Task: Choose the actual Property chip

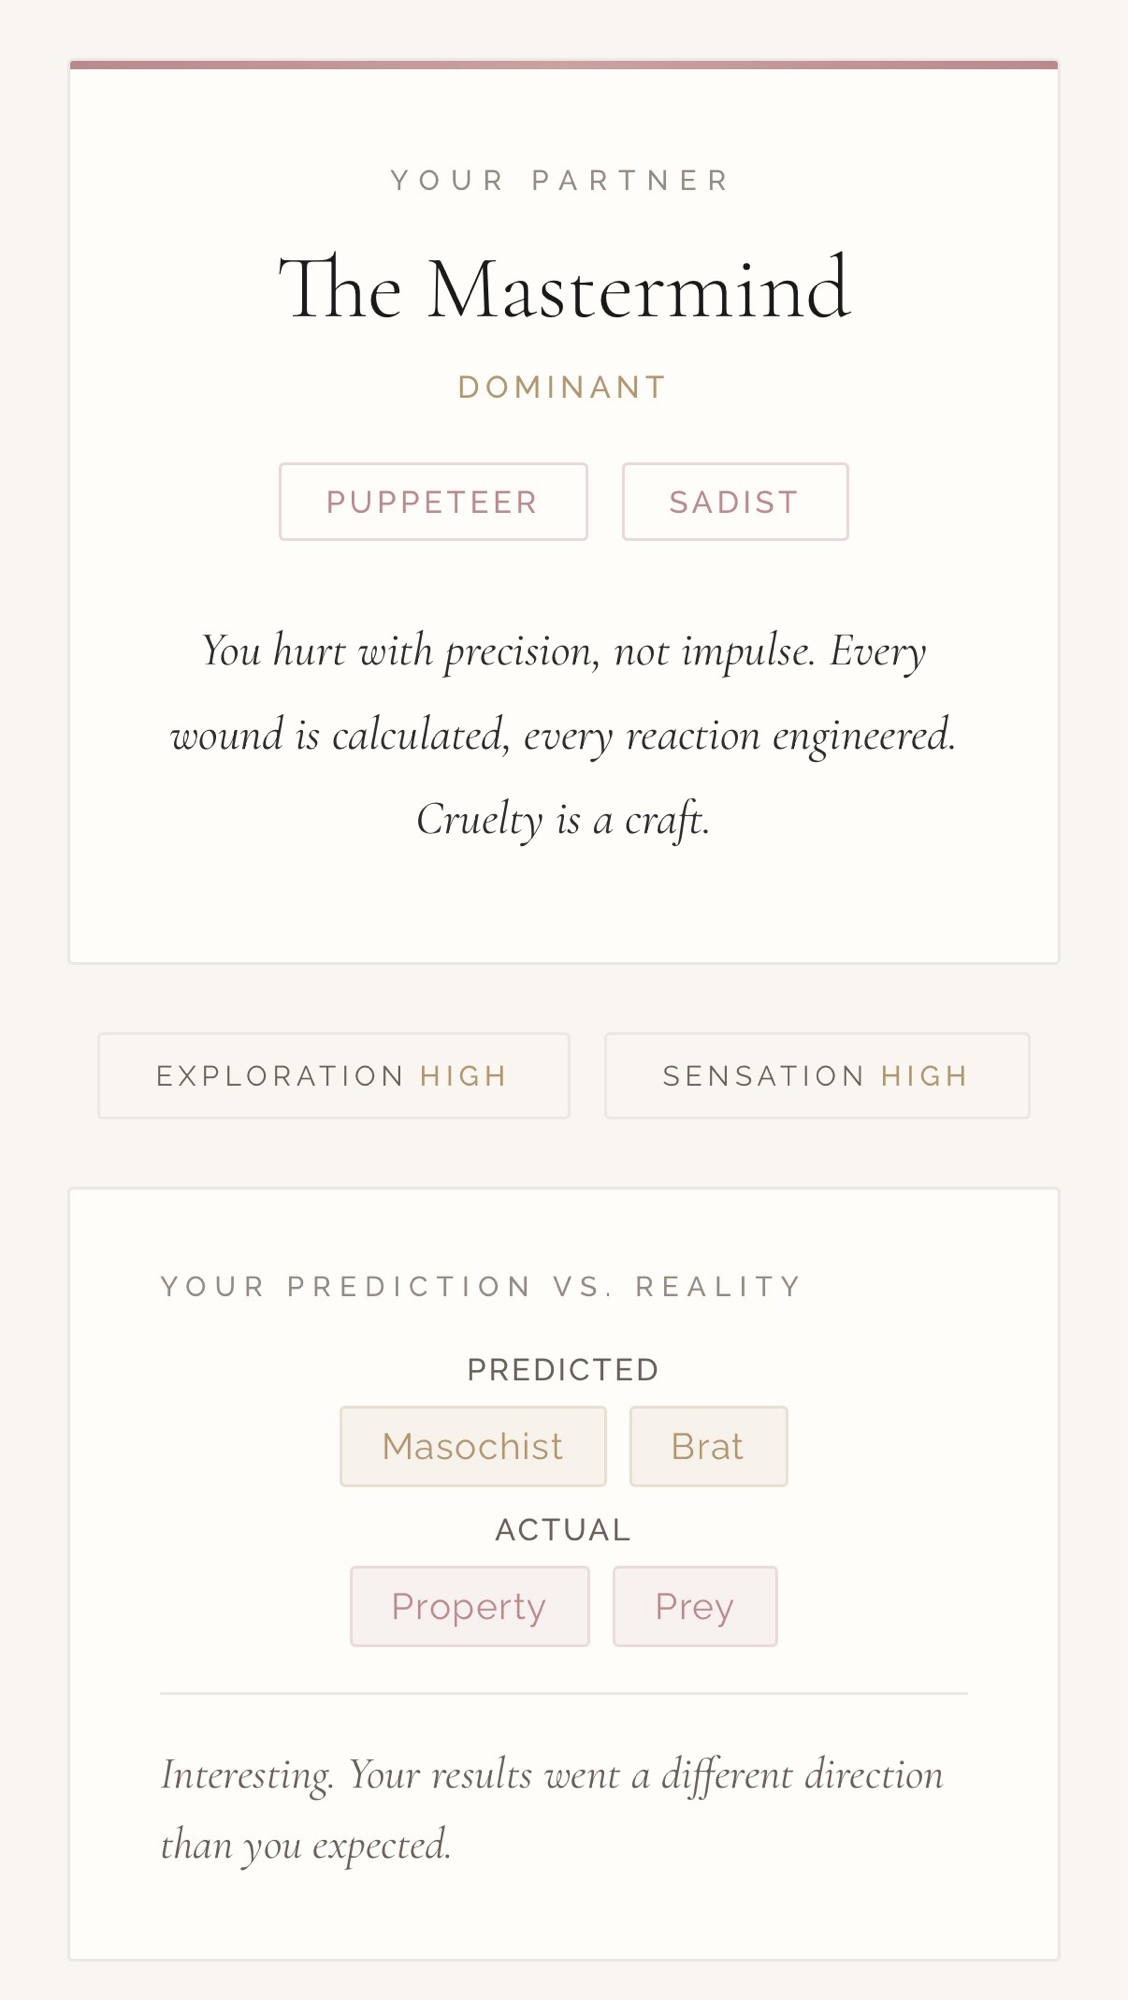Action: pyautogui.click(x=469, y=1607)
